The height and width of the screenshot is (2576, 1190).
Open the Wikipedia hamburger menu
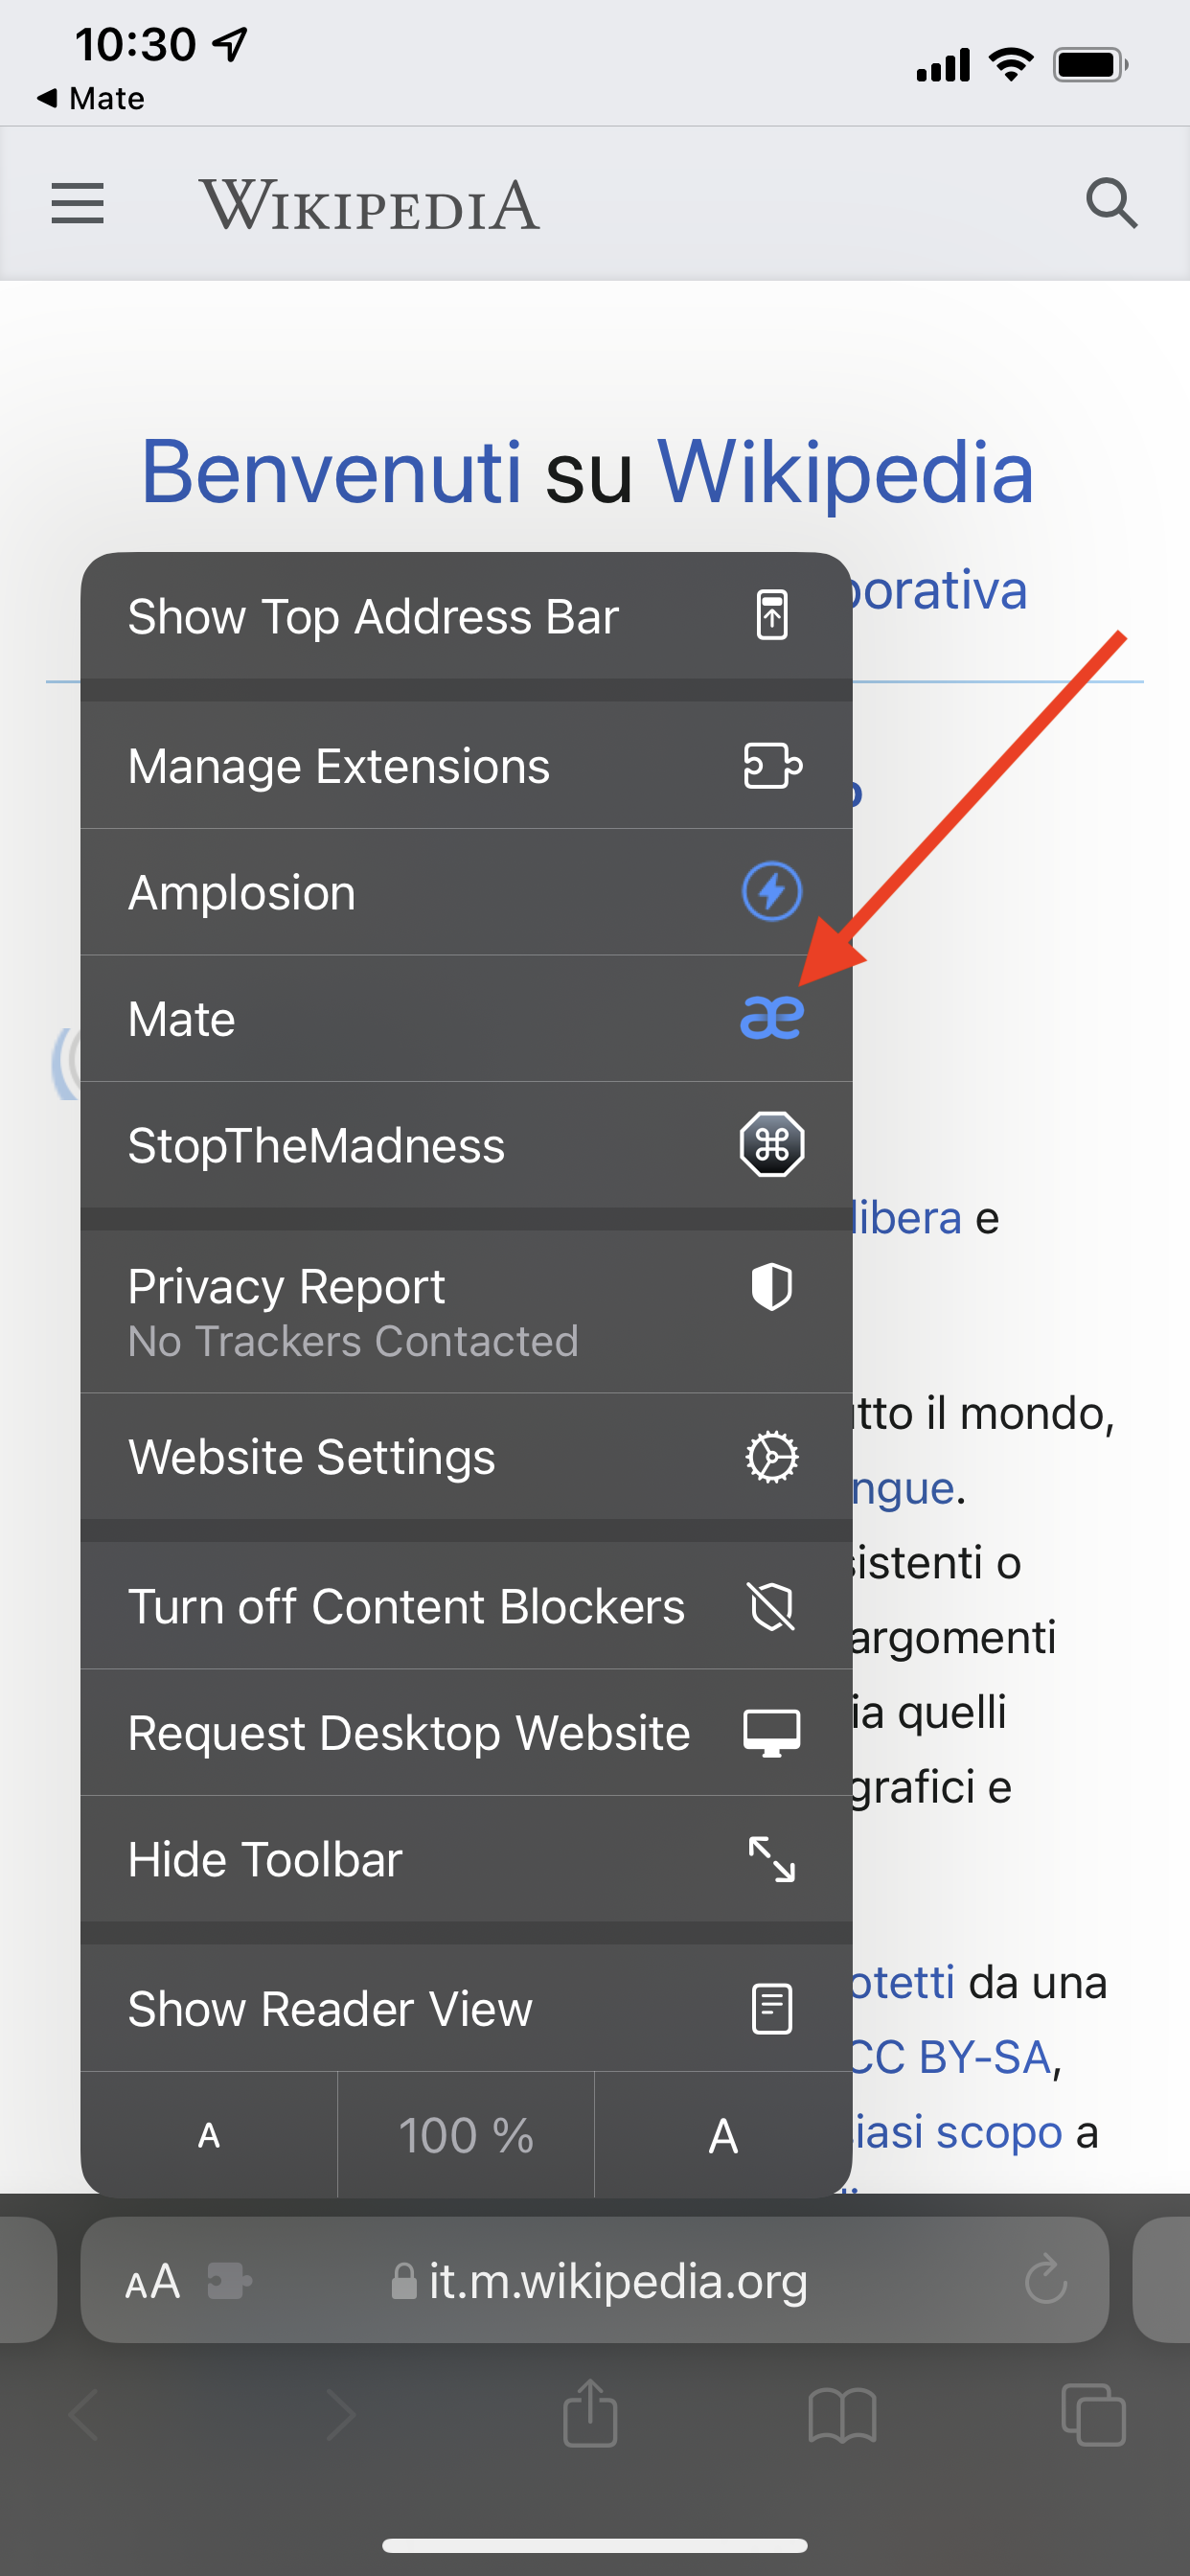coord(77,204)
